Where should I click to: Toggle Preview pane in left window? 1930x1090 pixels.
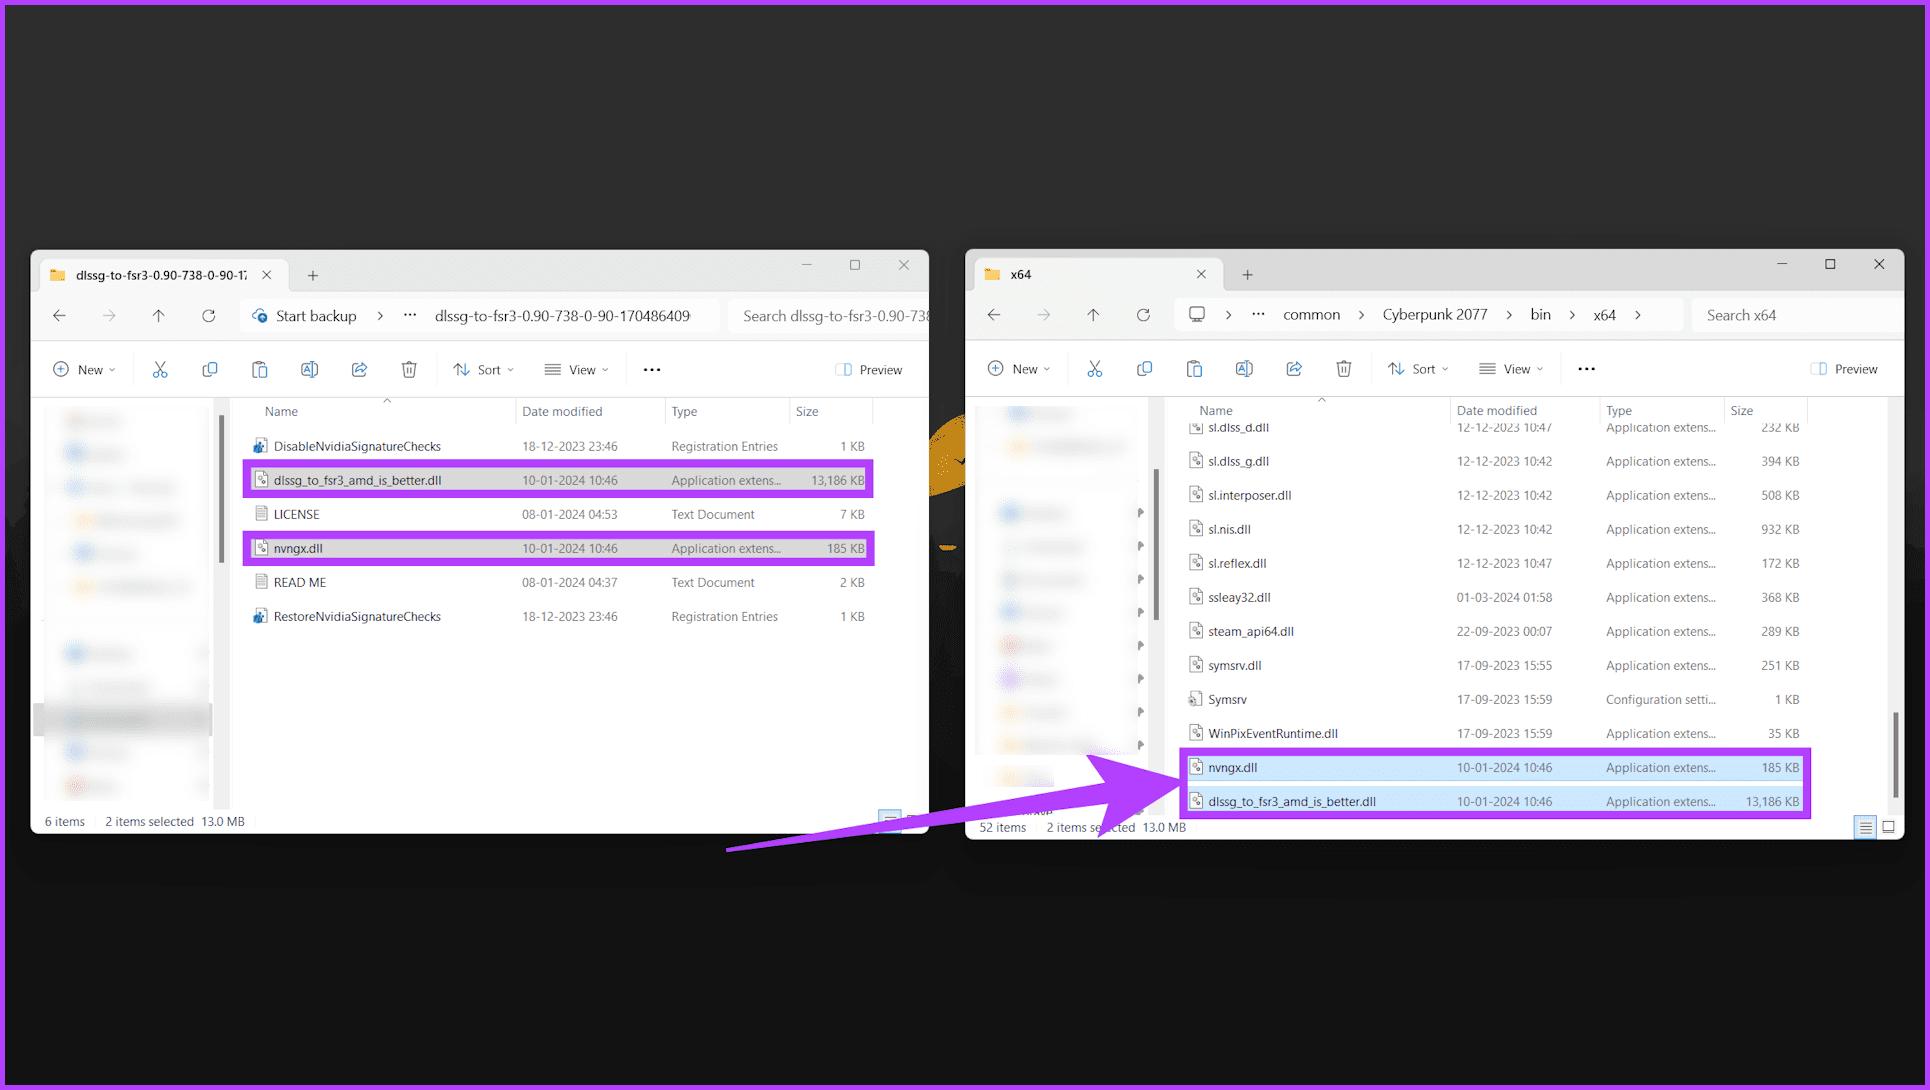point(869,370)
